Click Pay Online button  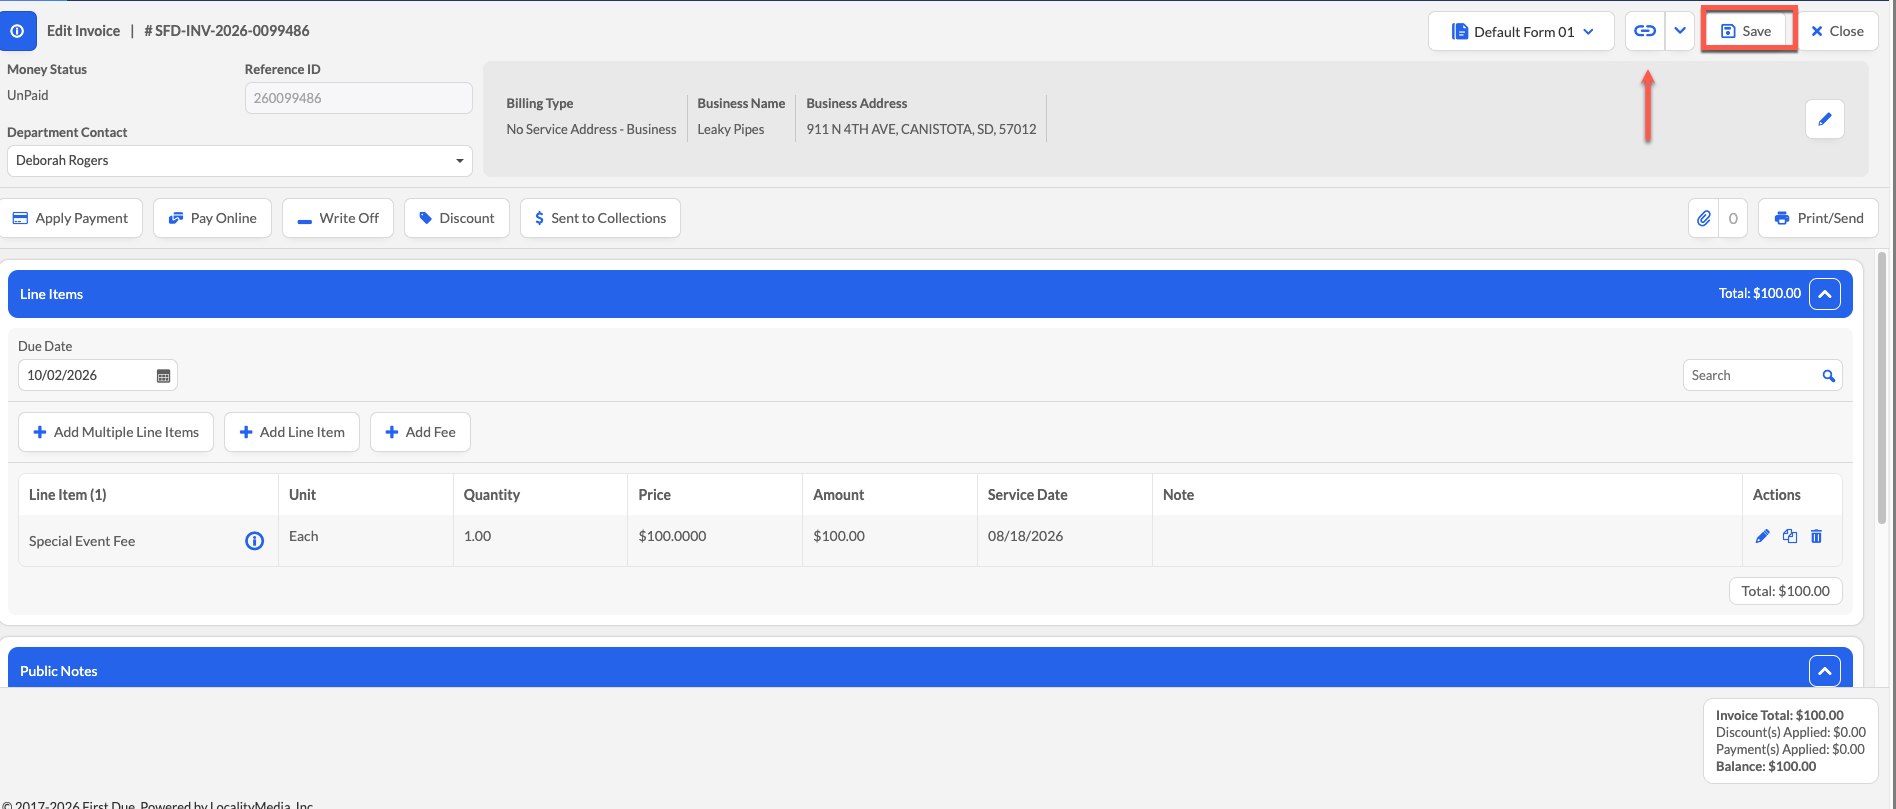(x=212, y=218)
